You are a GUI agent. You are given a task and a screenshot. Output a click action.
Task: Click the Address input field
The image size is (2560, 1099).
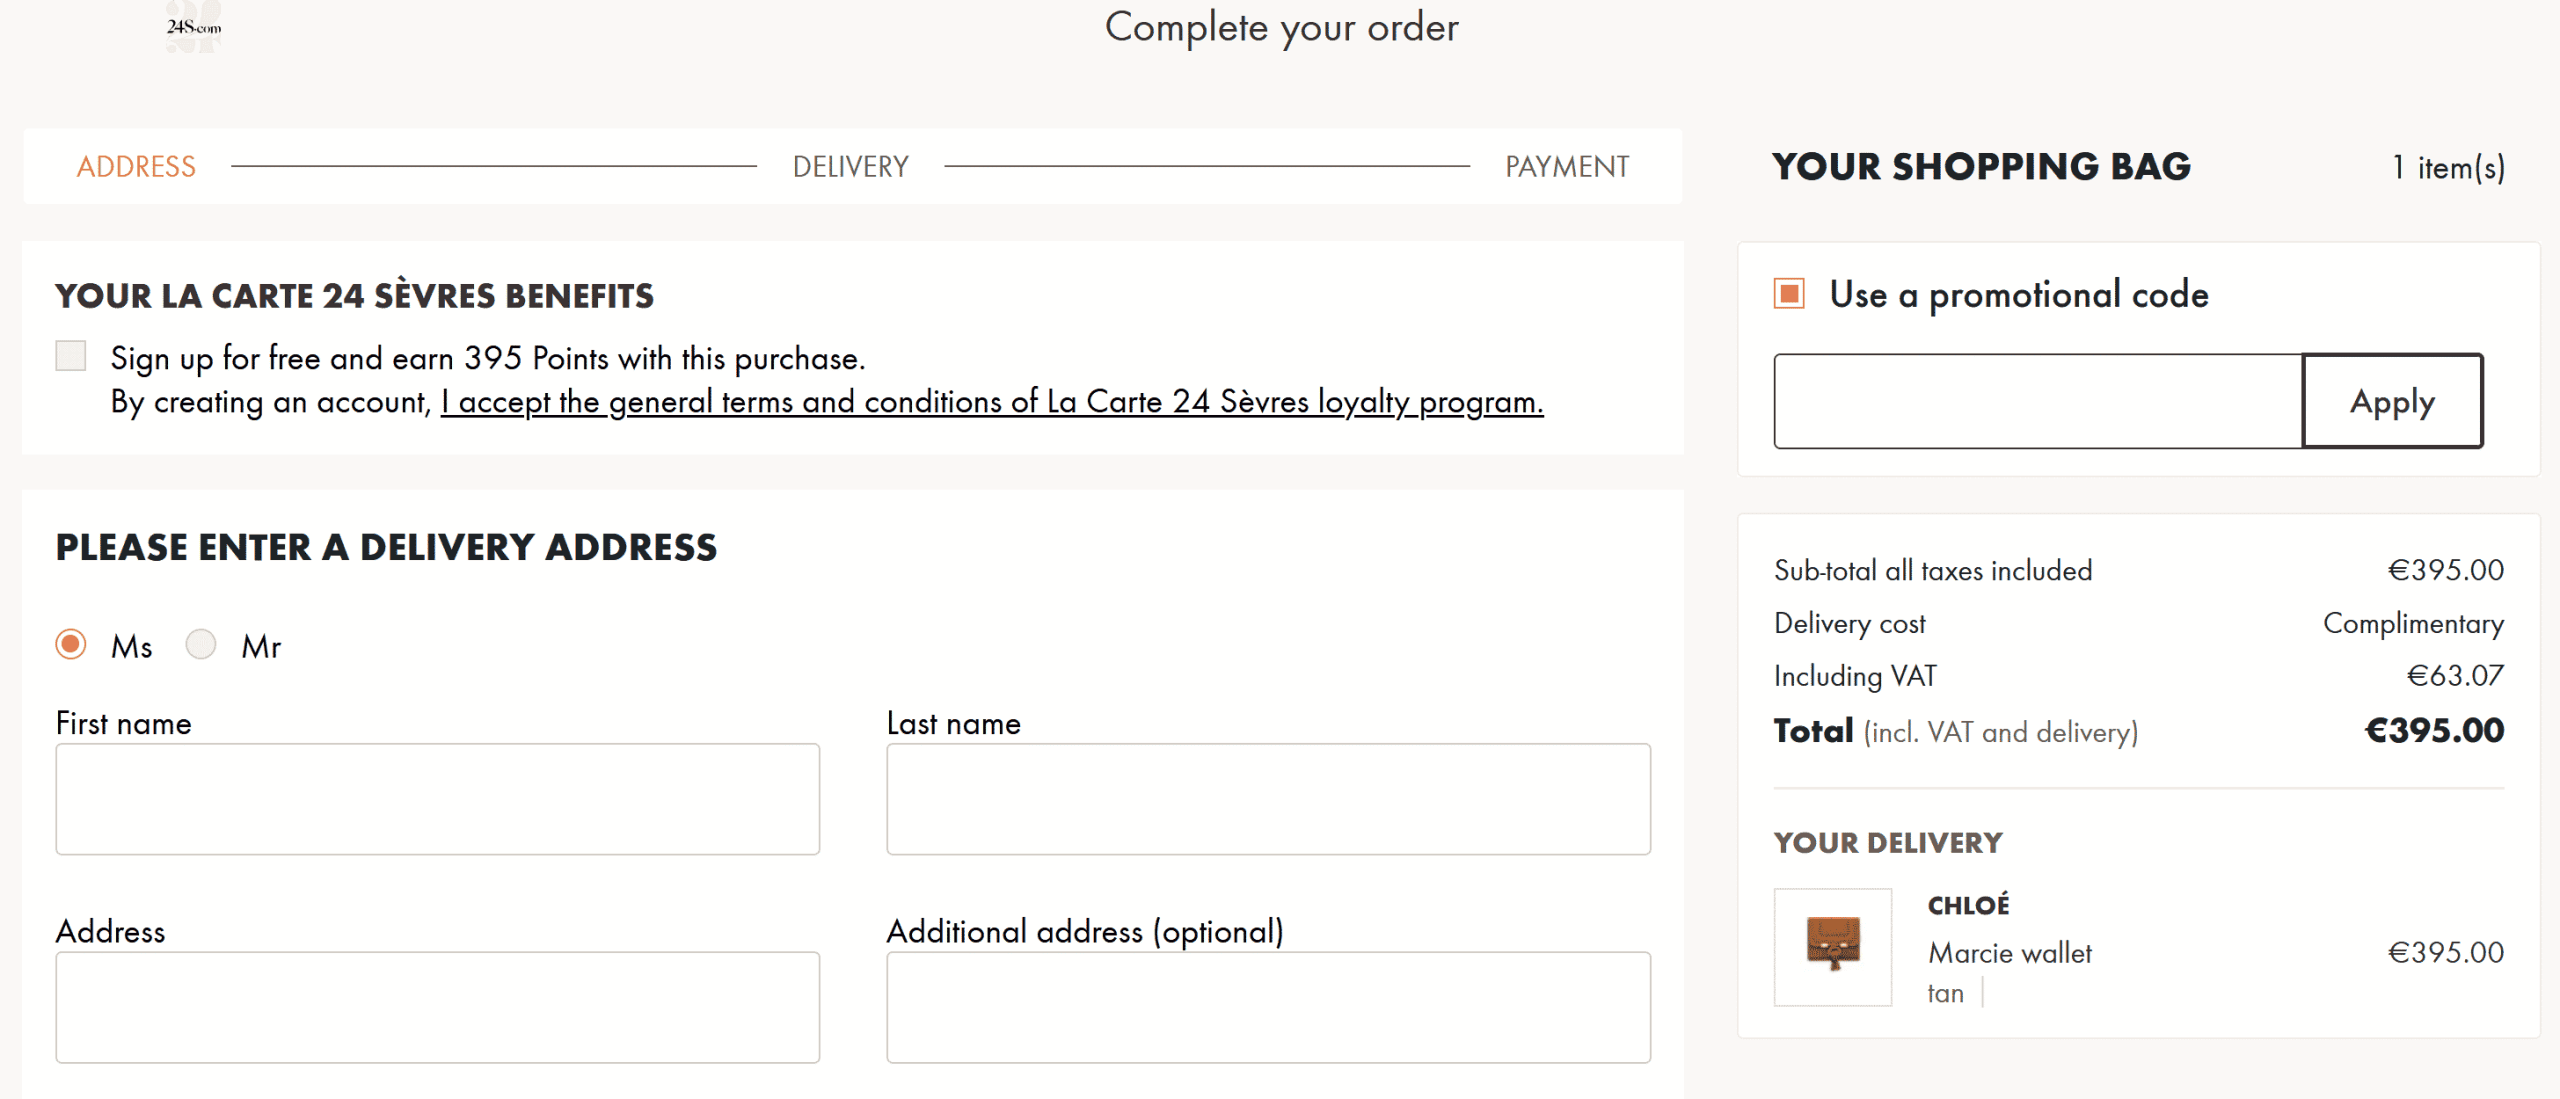437,1006
